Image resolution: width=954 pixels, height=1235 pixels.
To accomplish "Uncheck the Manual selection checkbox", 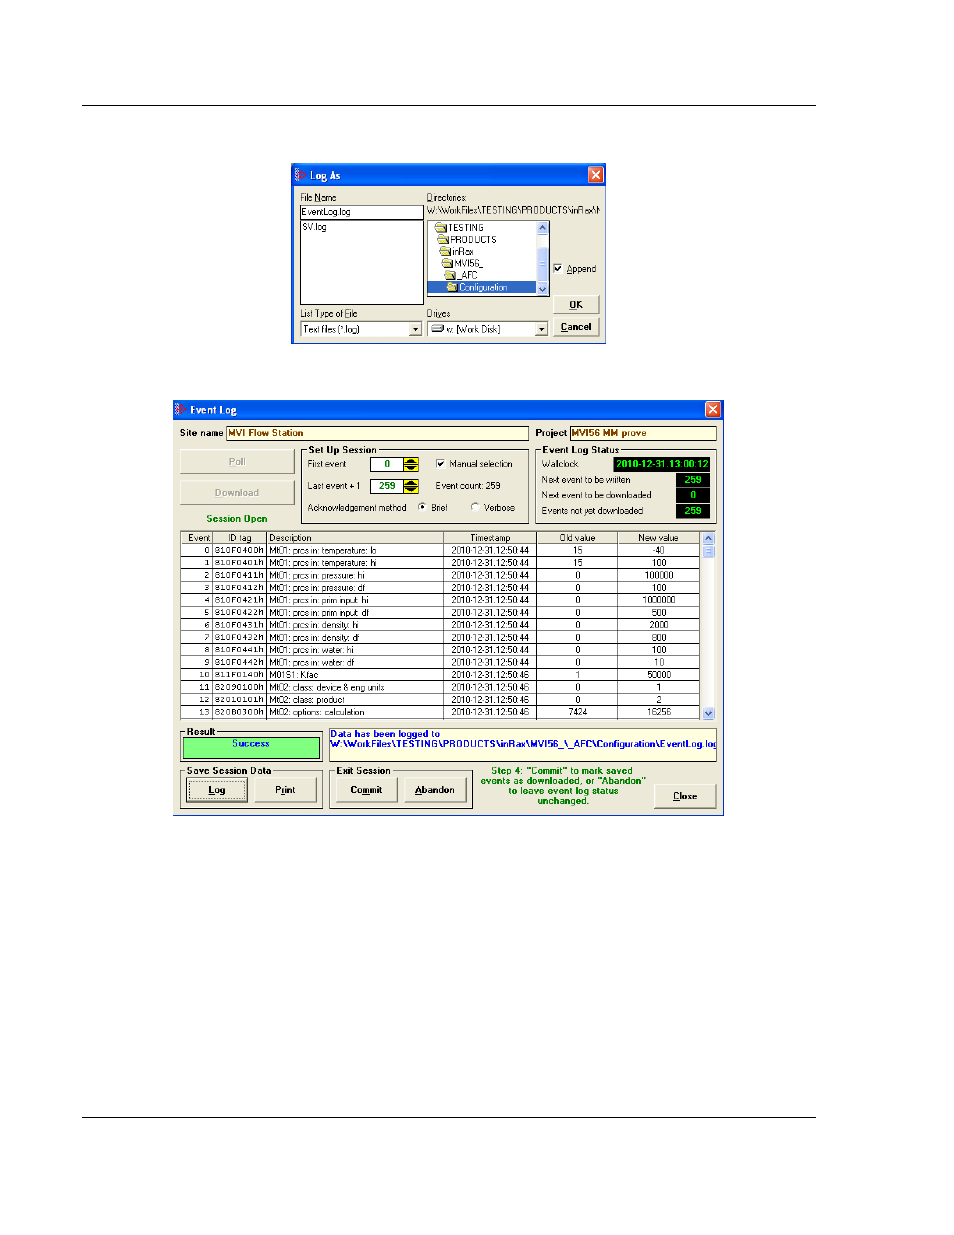I will point(440,464).
